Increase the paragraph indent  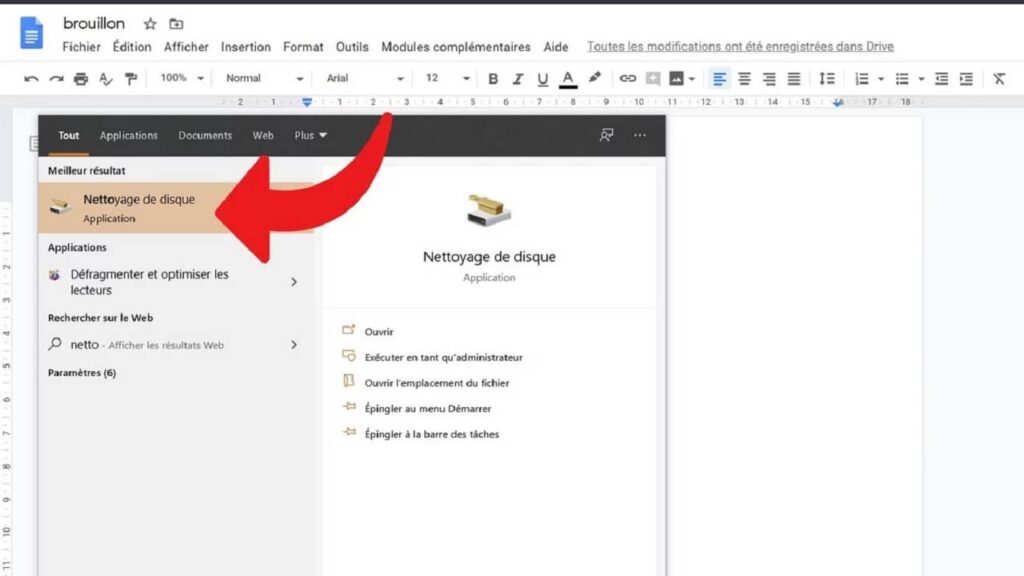(967, 79)
